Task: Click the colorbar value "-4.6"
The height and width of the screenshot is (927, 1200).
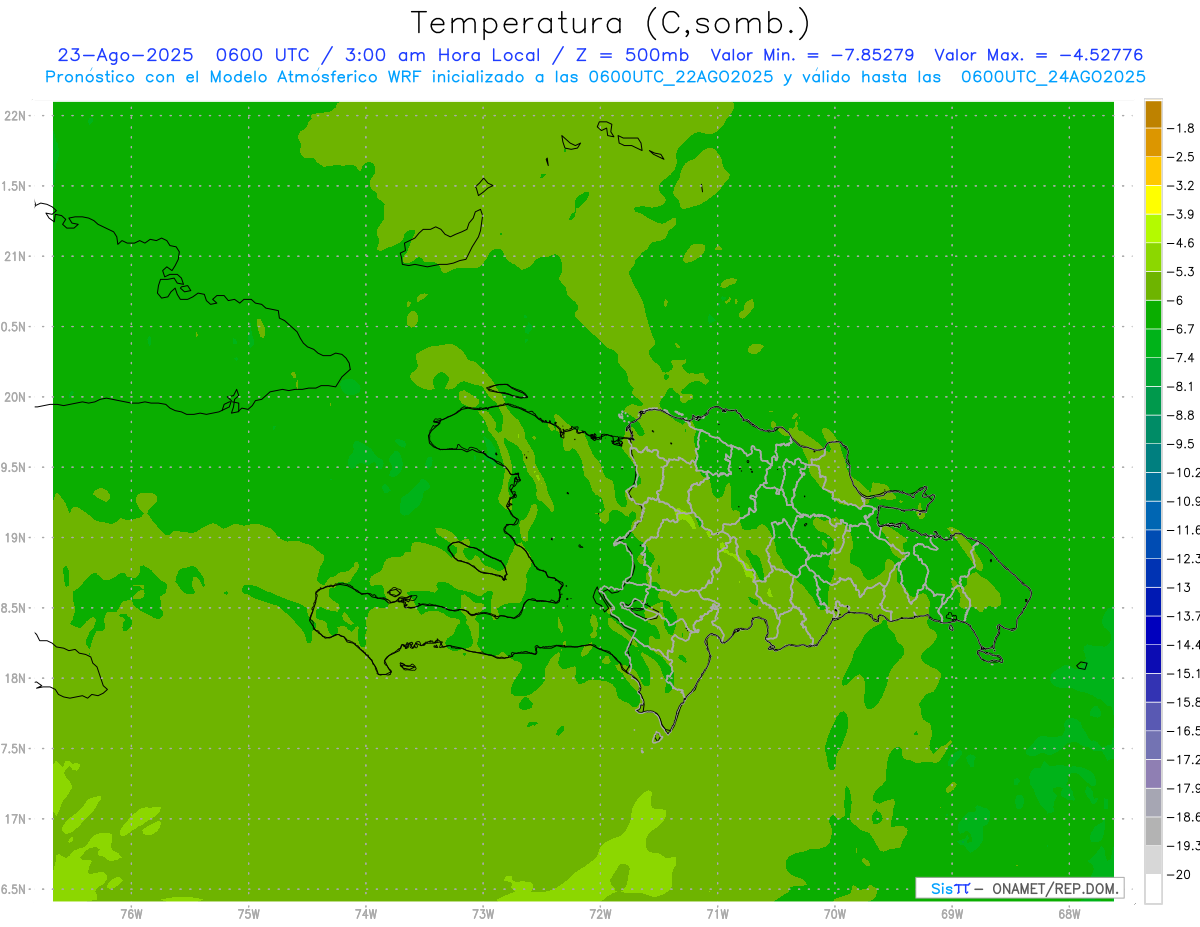Action: click(1183, 243)
